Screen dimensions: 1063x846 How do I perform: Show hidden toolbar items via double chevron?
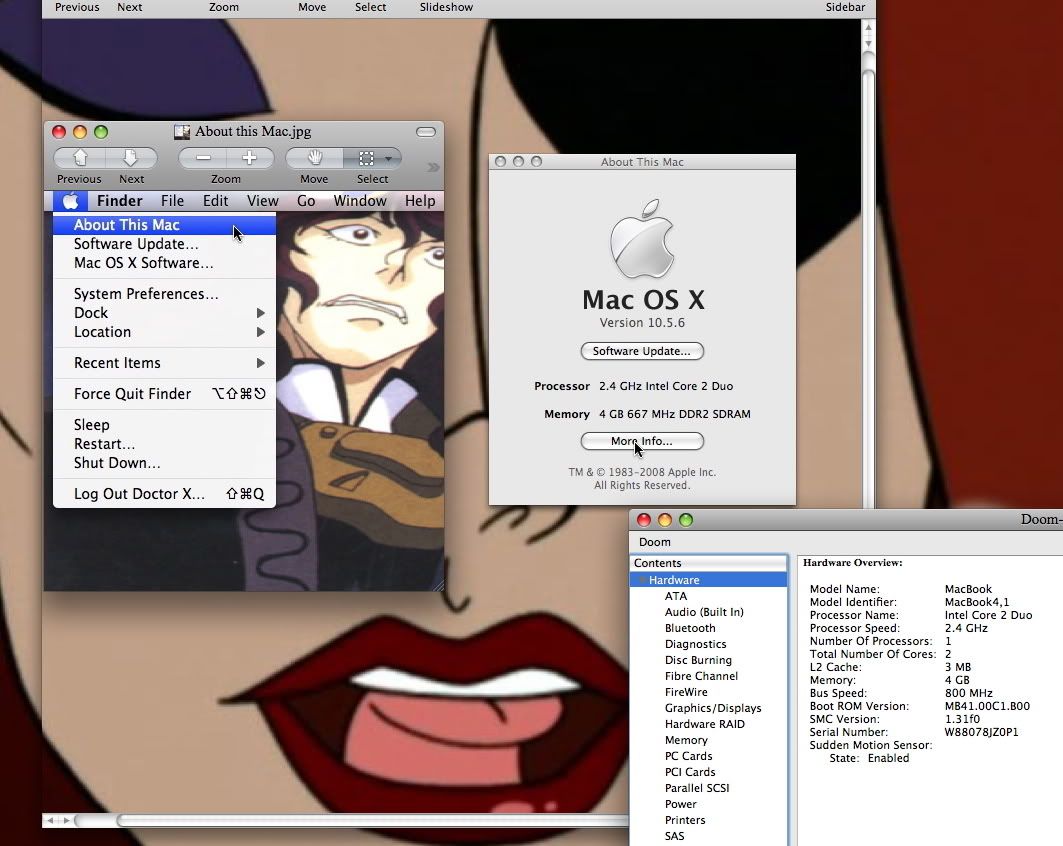pyautogui.click(x=433, y=167)
